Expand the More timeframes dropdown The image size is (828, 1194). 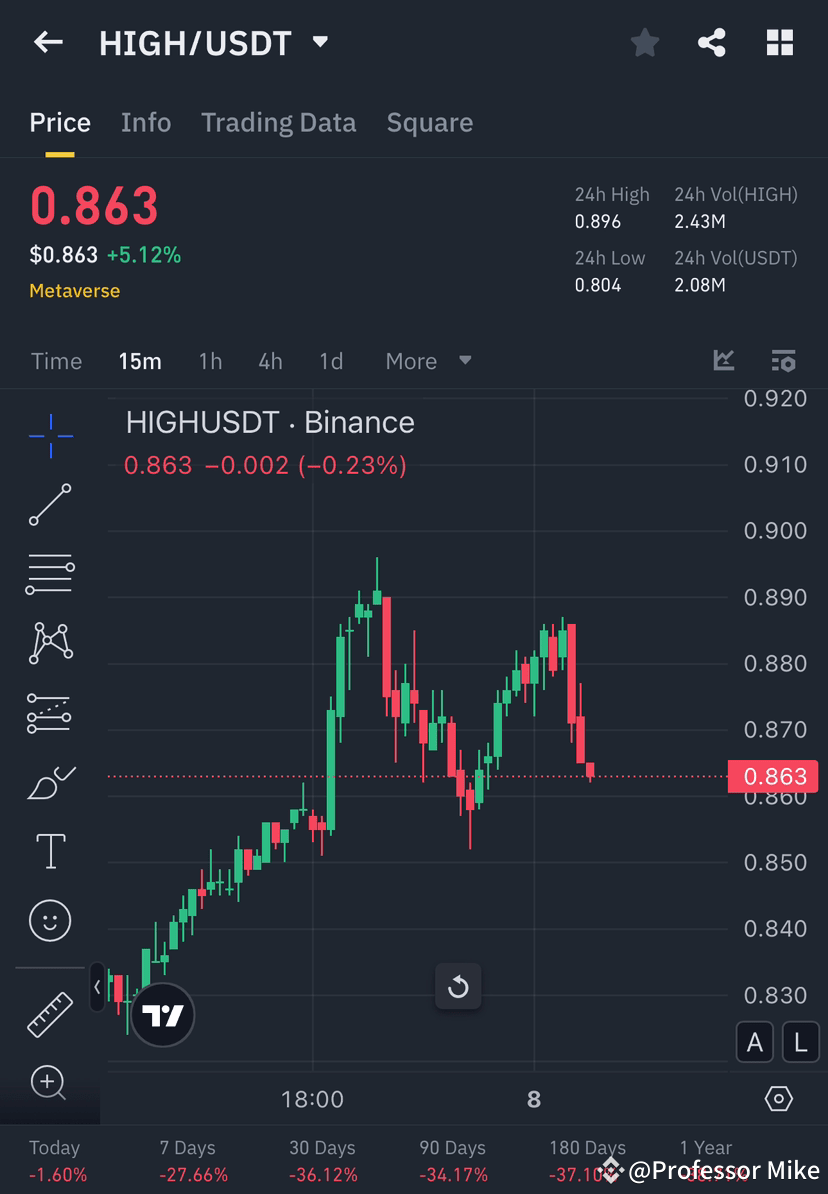[428, 361]
